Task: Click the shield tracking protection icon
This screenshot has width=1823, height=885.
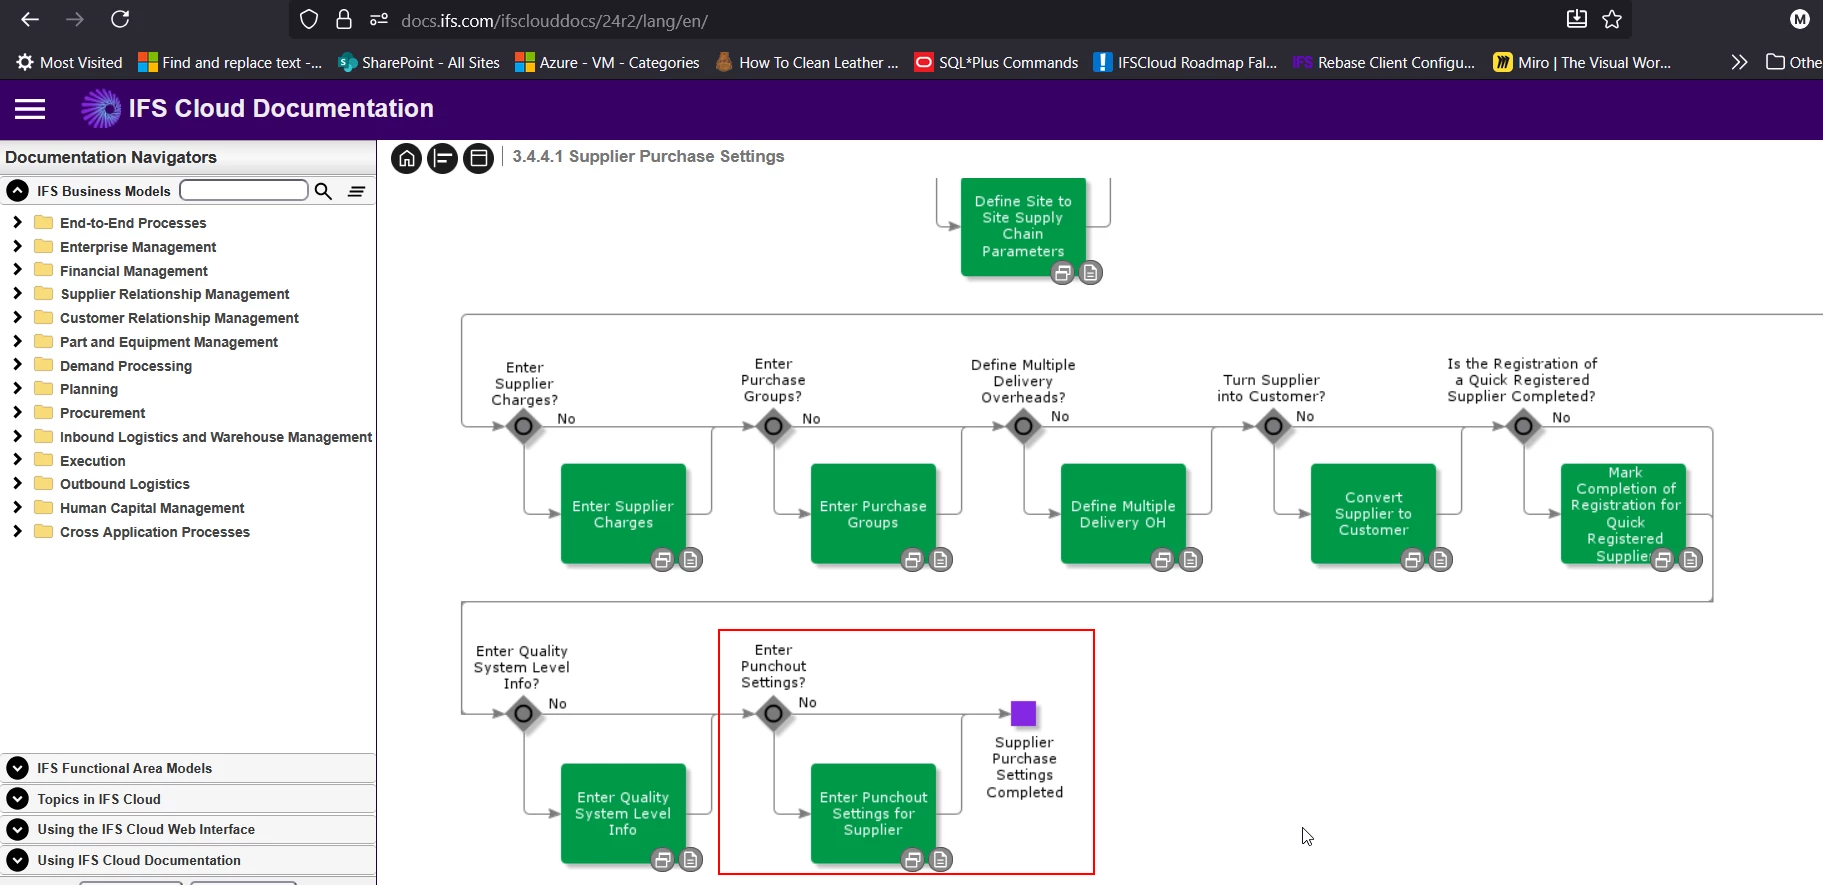Action: 309,20
